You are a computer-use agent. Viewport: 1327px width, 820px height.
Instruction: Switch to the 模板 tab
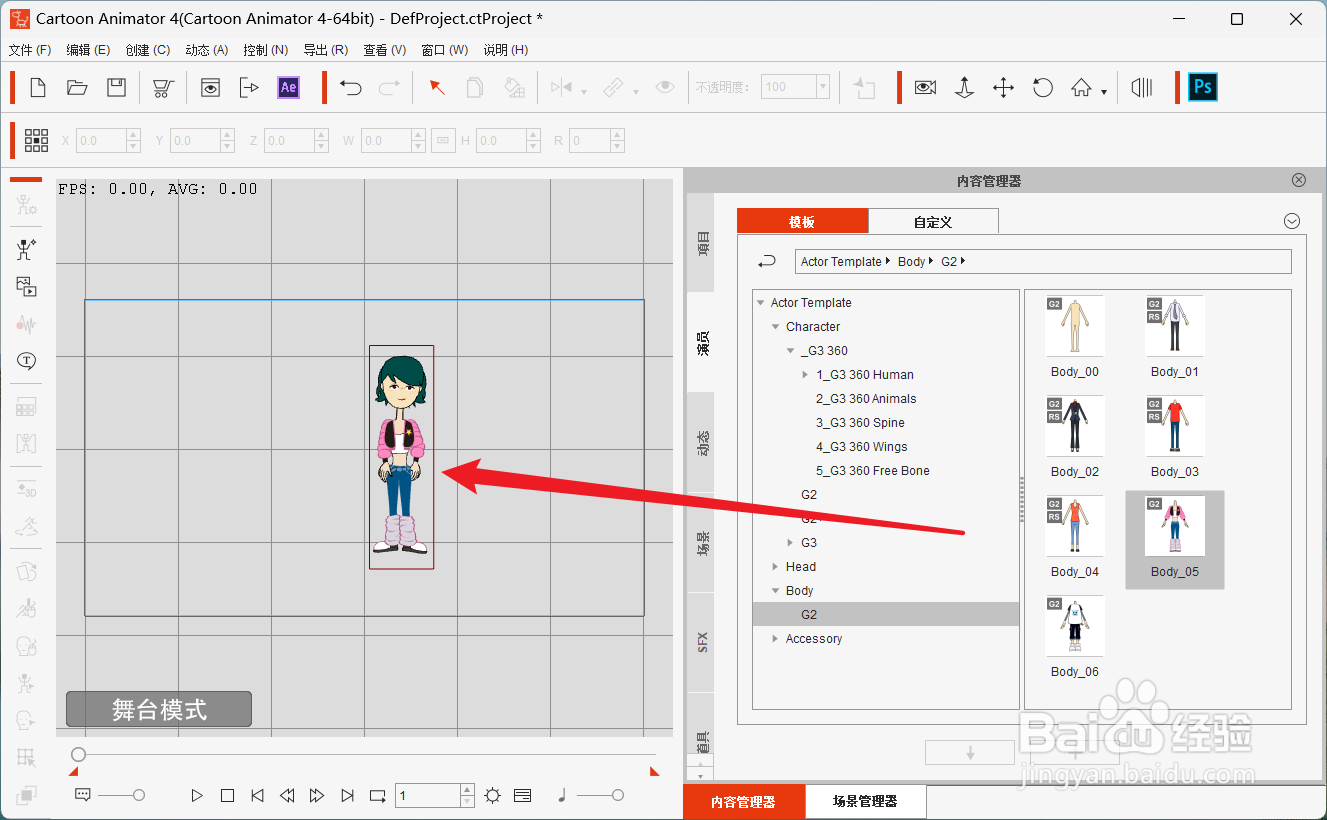802,222
